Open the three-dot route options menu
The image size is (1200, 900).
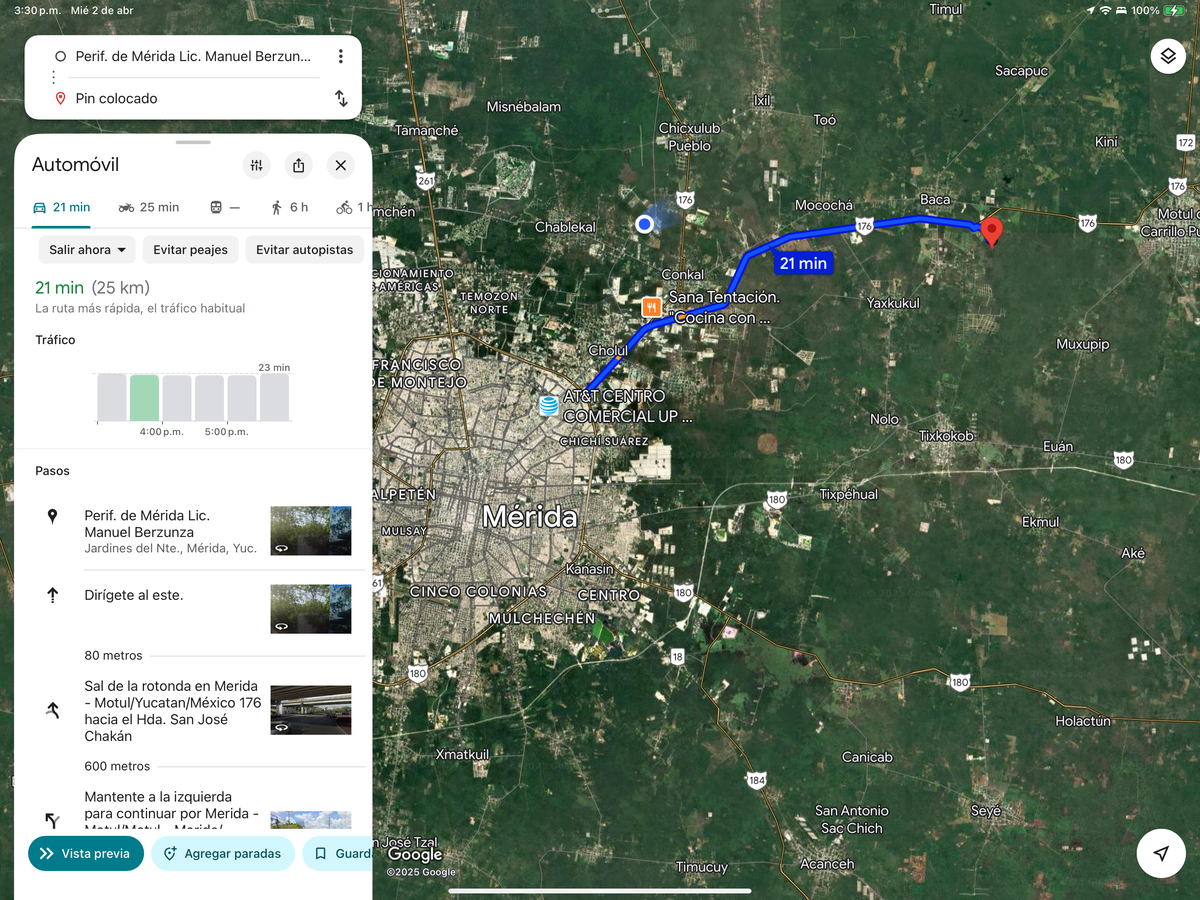[341, 57]
